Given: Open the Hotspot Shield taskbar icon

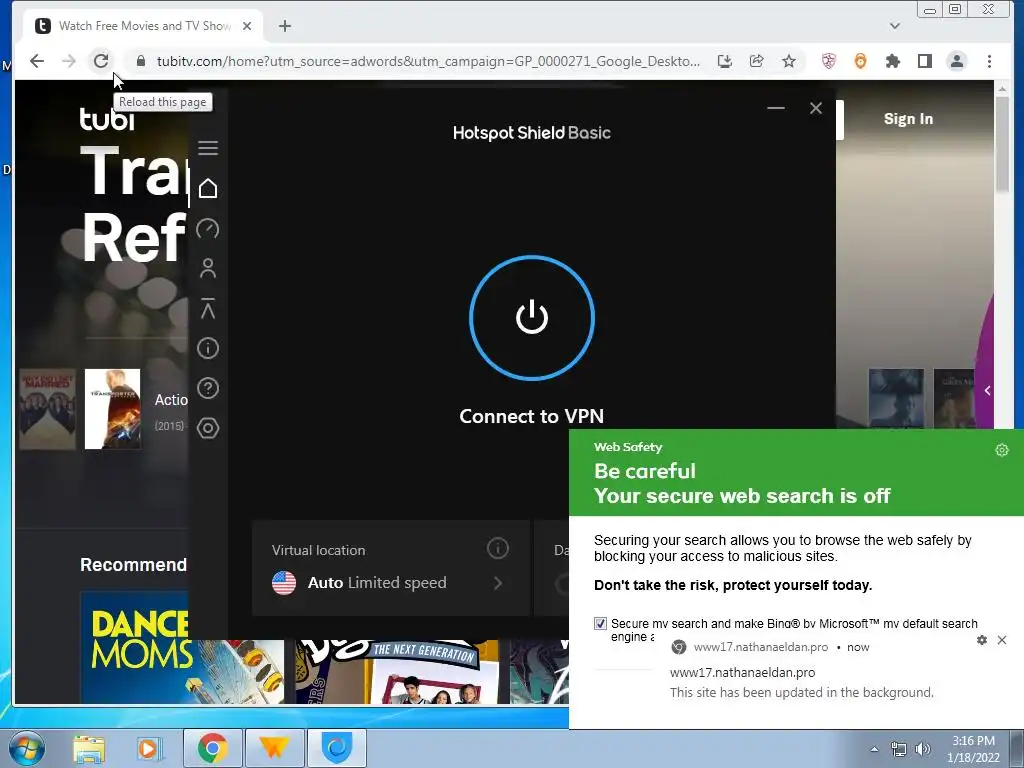Looking at the screenshot, I should (337, 748).
